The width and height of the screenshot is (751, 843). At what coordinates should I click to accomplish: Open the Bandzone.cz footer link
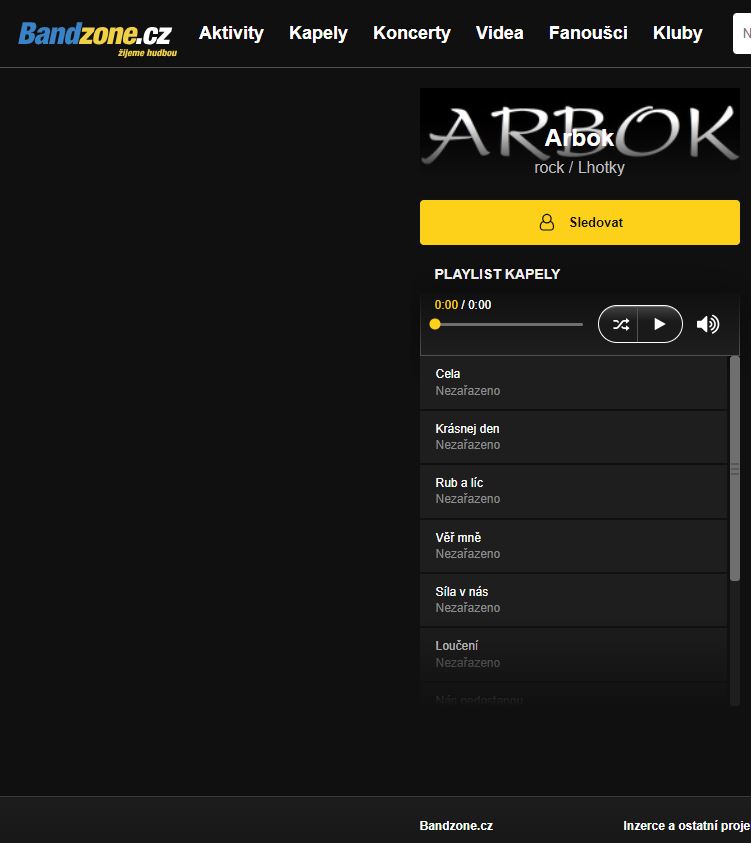(x=456, y=825)
